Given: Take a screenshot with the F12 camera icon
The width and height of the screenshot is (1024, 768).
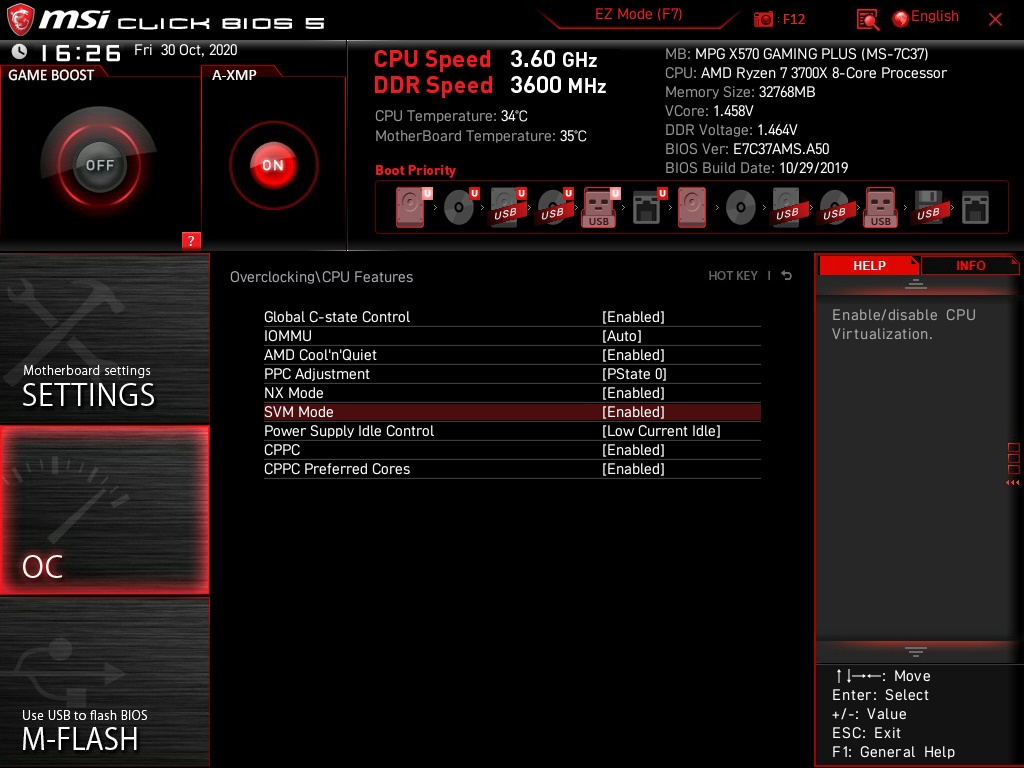Looking at the screenshot, I should (x=763, y=19).
